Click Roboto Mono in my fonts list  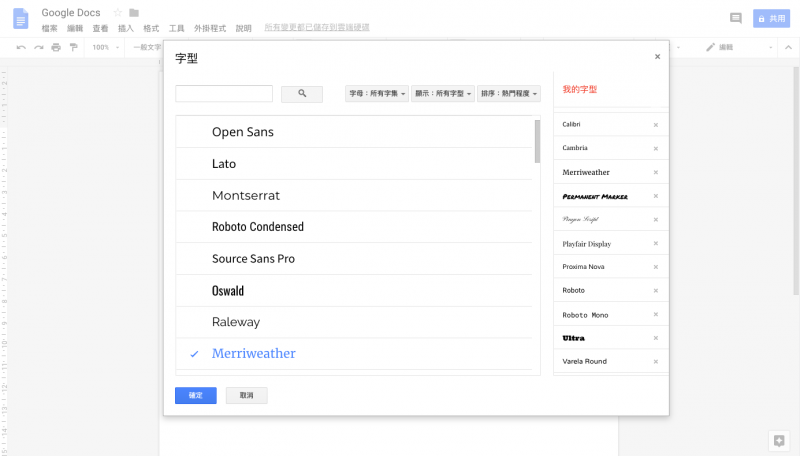point(585,315)
